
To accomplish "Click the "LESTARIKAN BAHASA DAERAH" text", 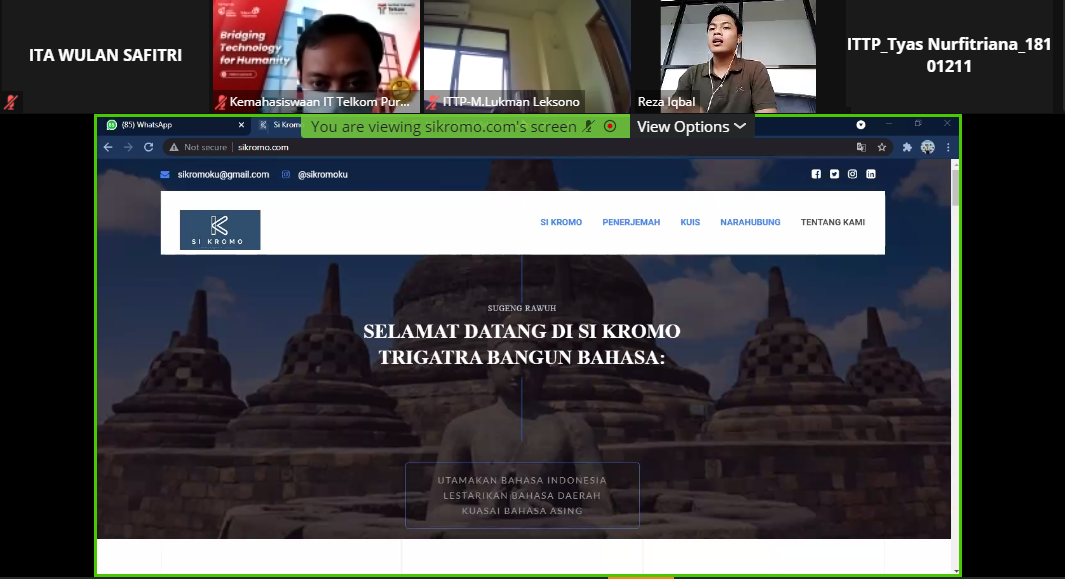I will pos(522,495).
